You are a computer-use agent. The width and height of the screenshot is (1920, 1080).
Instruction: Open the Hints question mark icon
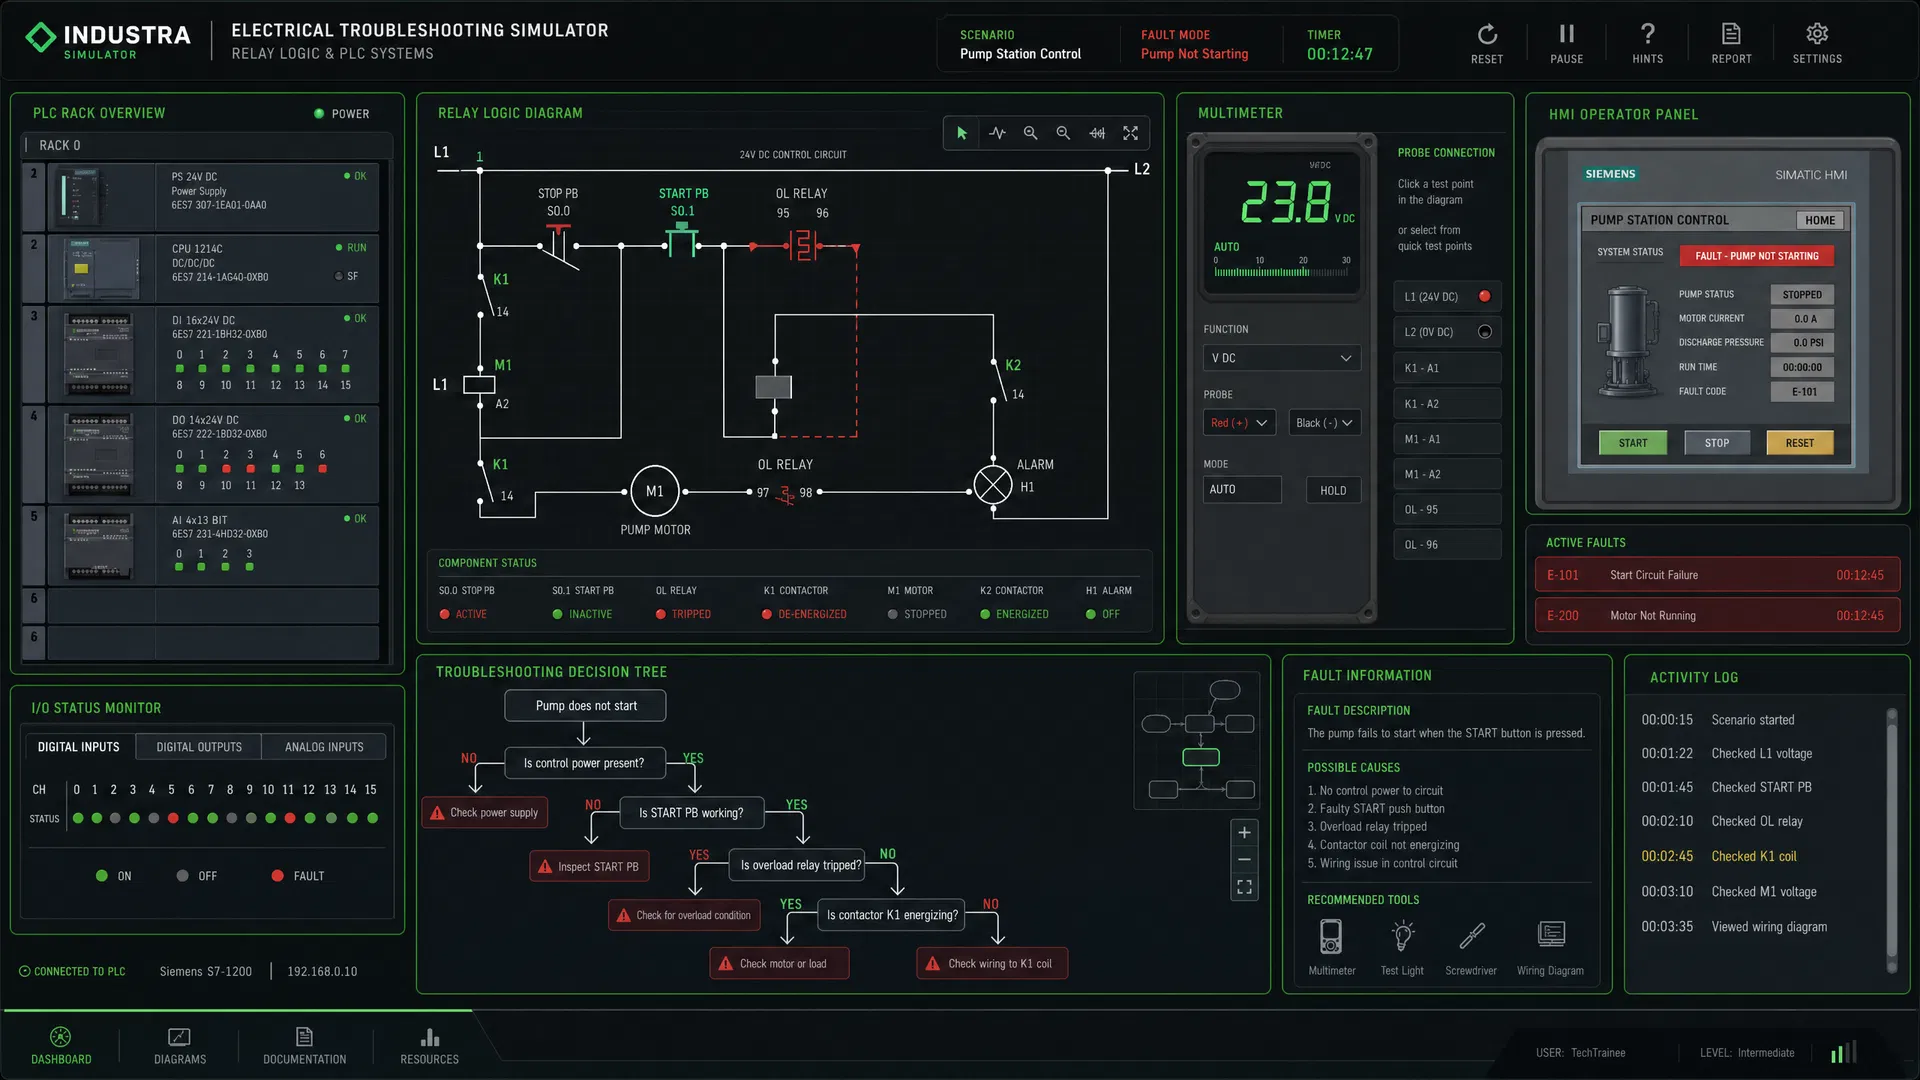[x=1648, y=35]
